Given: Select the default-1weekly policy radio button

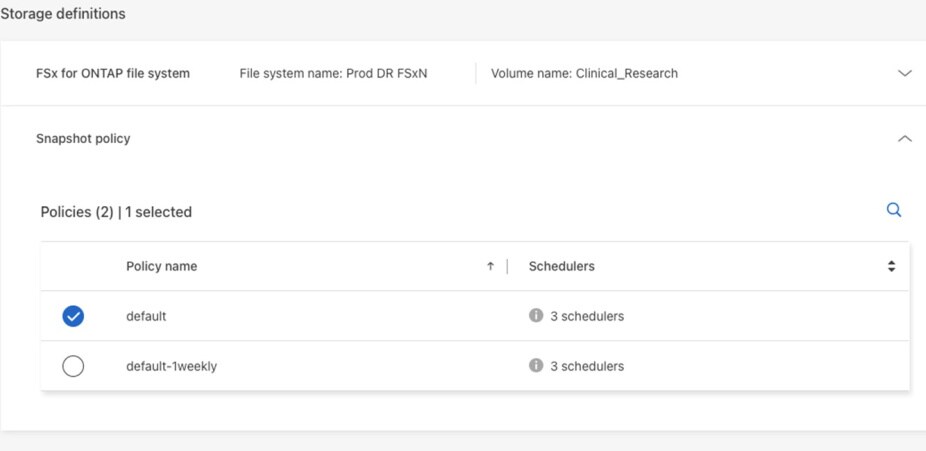Looking at the screenshot, I should click(73, 366).
